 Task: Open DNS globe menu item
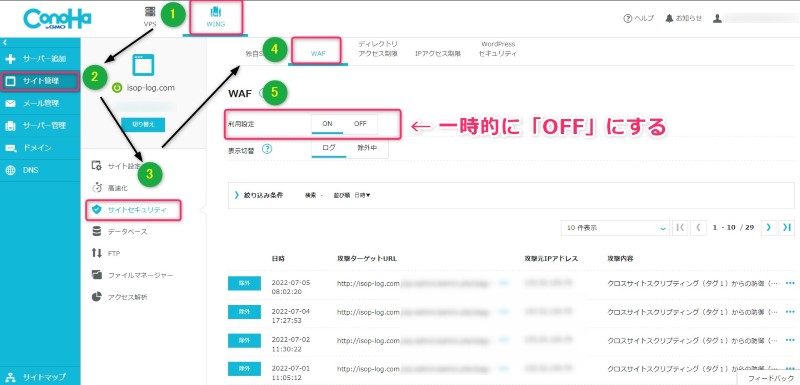tap(40, 170)
